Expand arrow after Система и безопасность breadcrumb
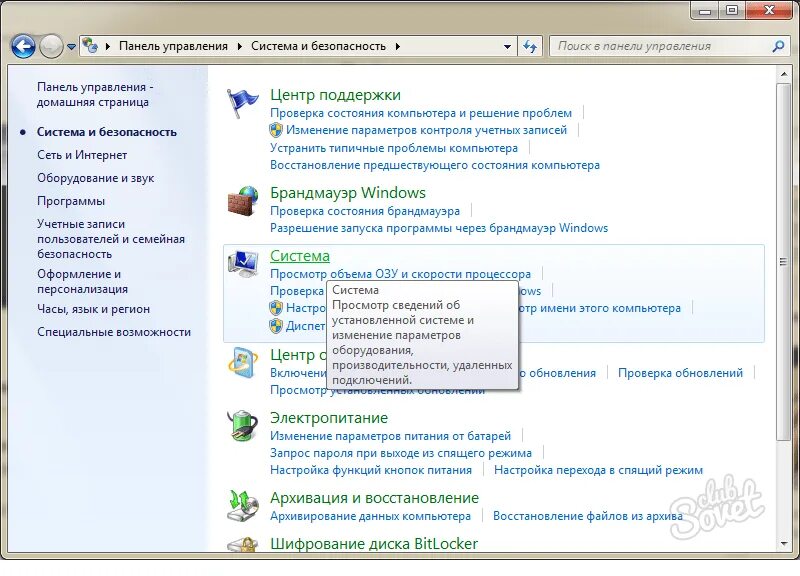This screenshot has height=576, width=800. point(397,46)
